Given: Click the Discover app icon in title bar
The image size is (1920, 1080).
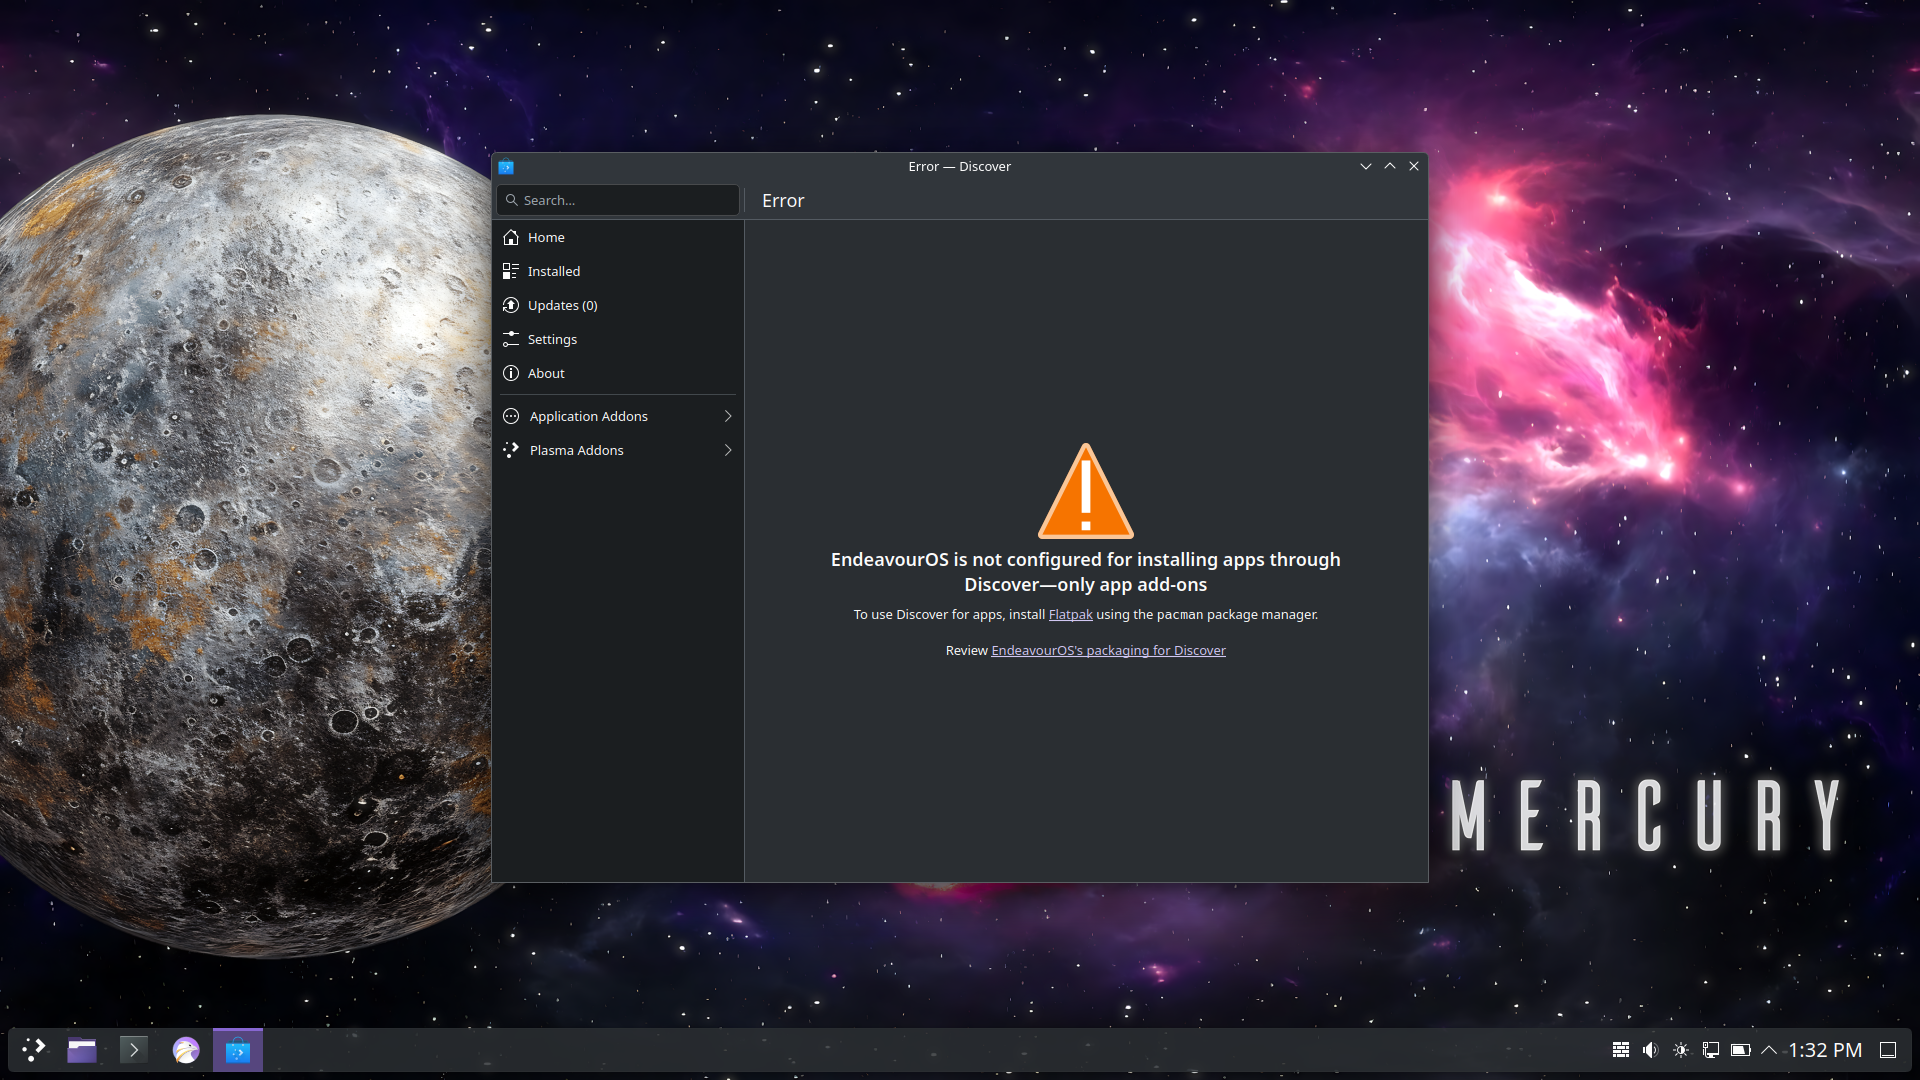Looking at the screenshot, I should click(x=506, y=167).
